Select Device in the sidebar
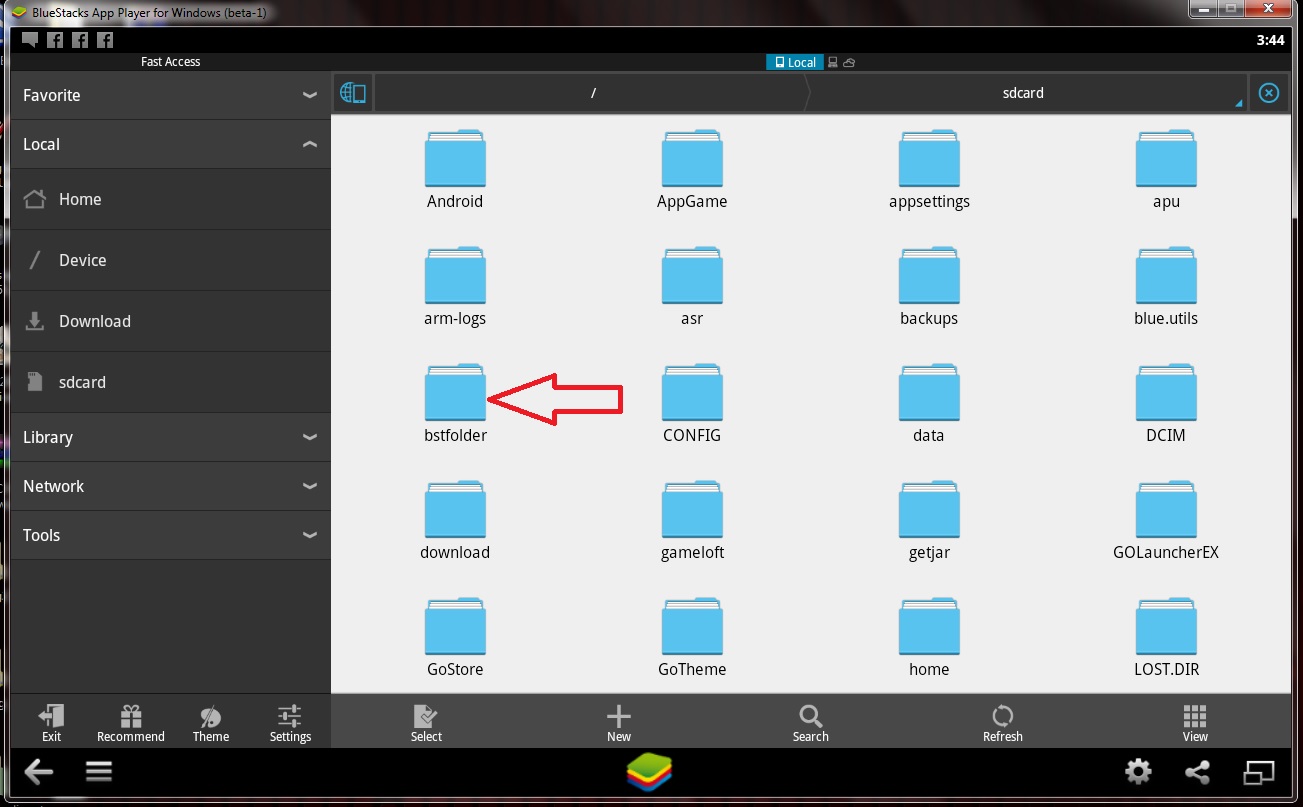The height and width of the screenshot is (807, 1303). [x=170, y=260]
